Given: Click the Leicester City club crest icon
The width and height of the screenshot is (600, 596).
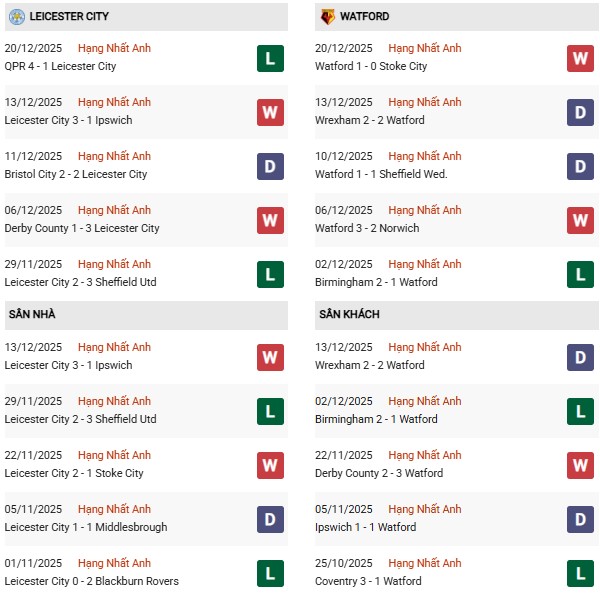Looking at the screenshot, I should point(16,17).
